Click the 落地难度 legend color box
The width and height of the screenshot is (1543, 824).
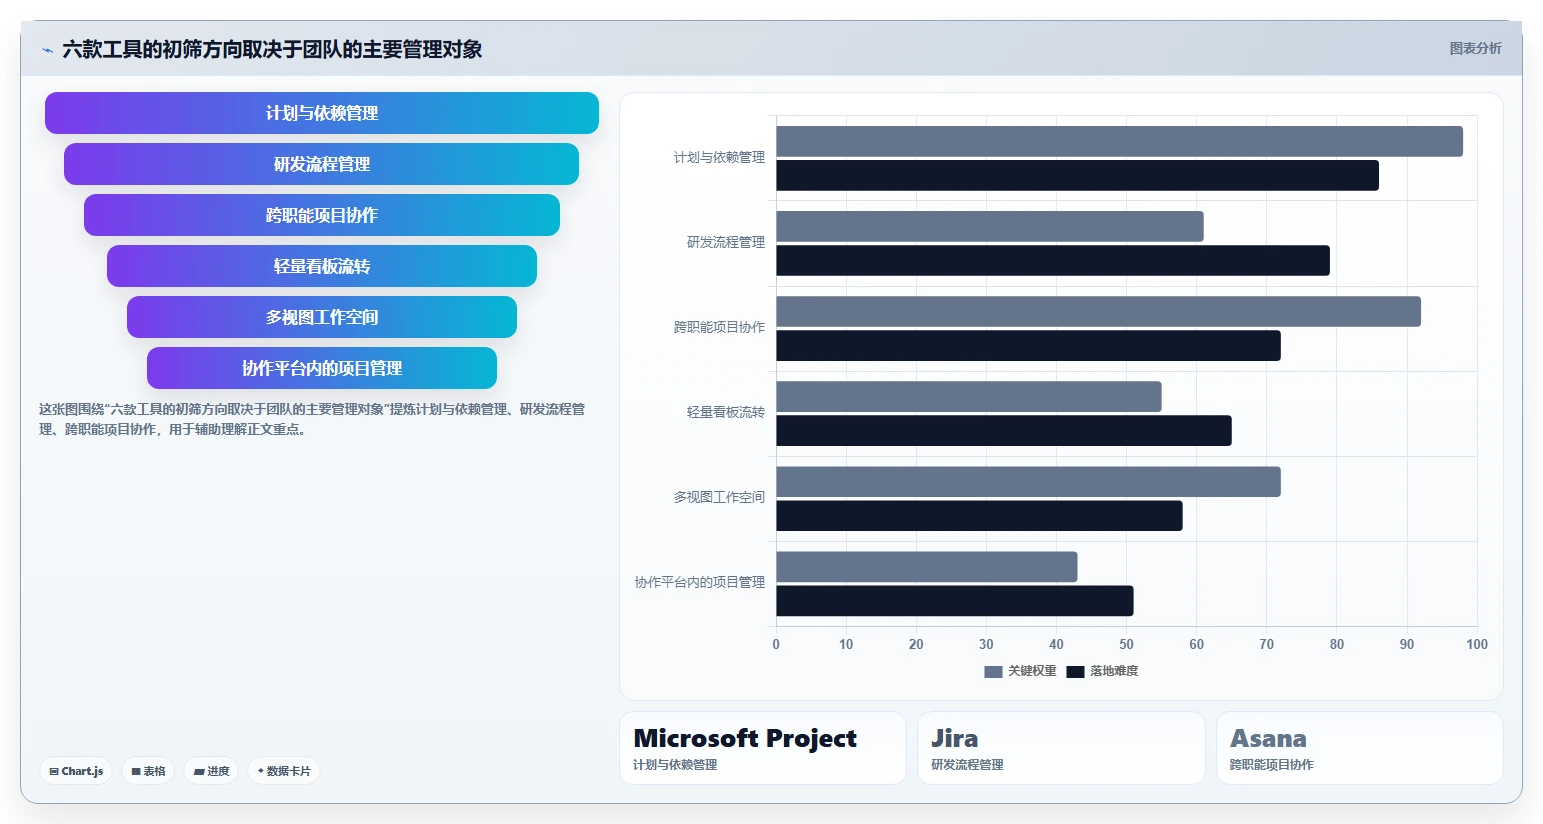coord(1075,672)
